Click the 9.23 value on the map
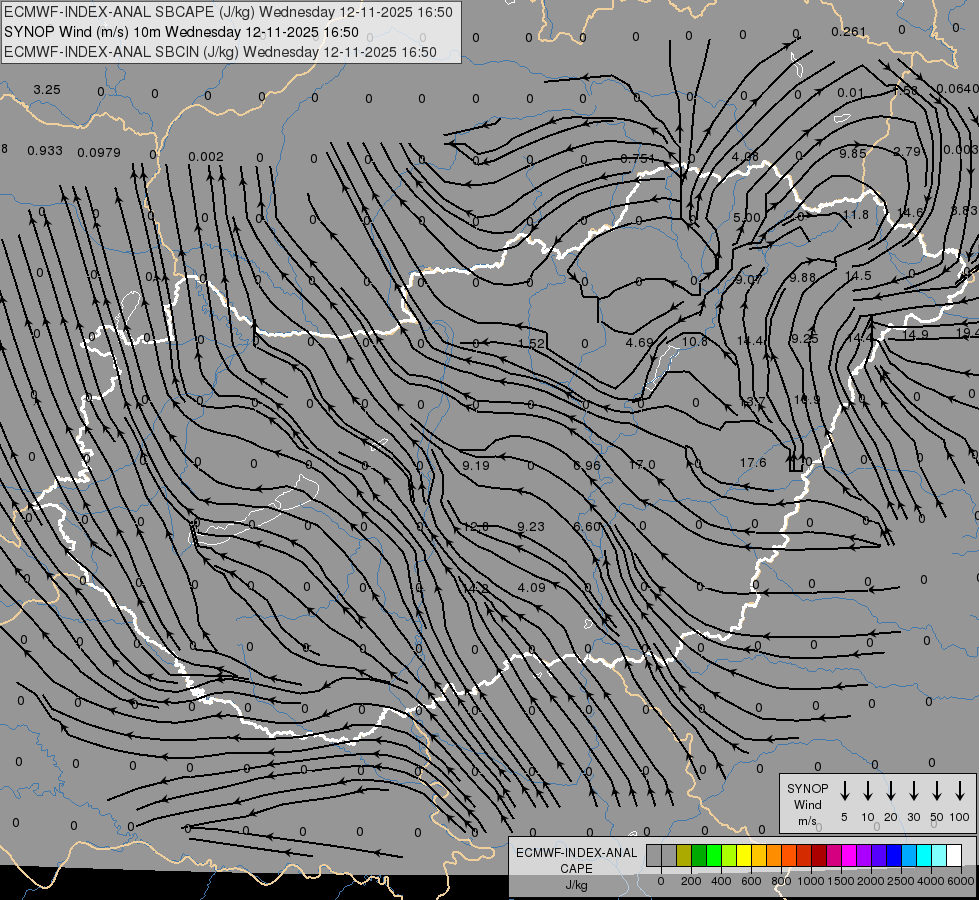This screenshot has width=979, height=900. click(x=531, y=527)
